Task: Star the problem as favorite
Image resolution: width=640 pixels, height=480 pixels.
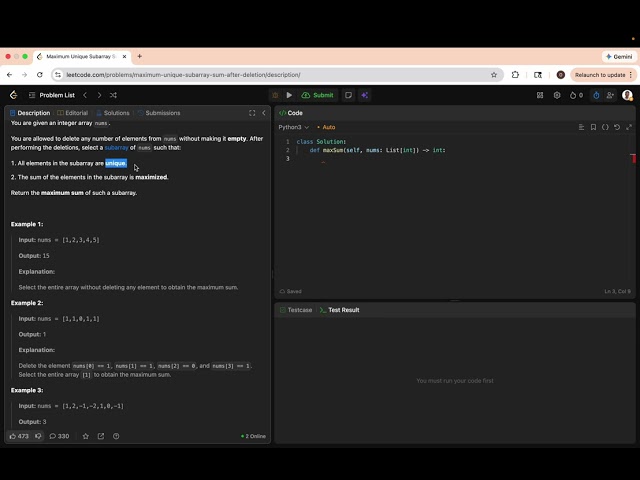Action: point(85,436)
